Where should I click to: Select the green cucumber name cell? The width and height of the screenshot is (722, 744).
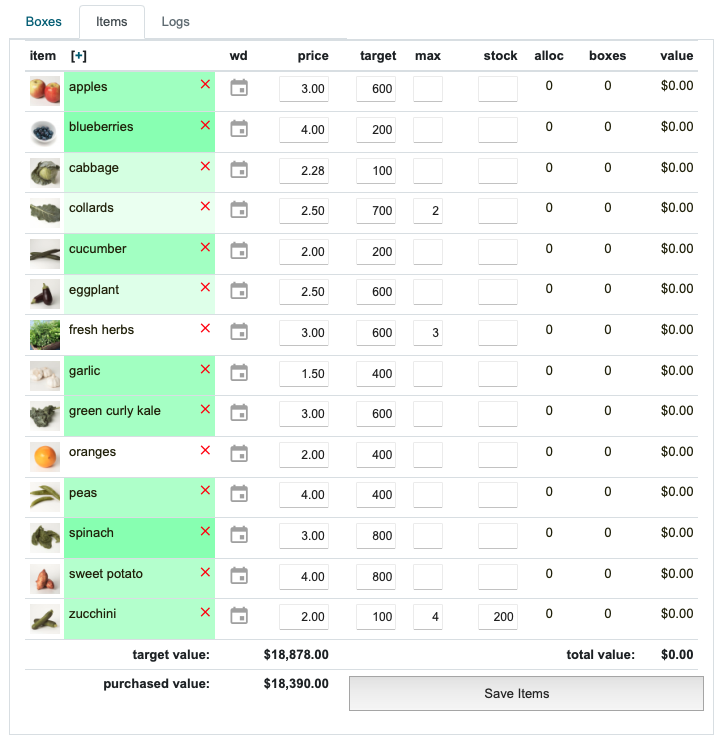139,254
